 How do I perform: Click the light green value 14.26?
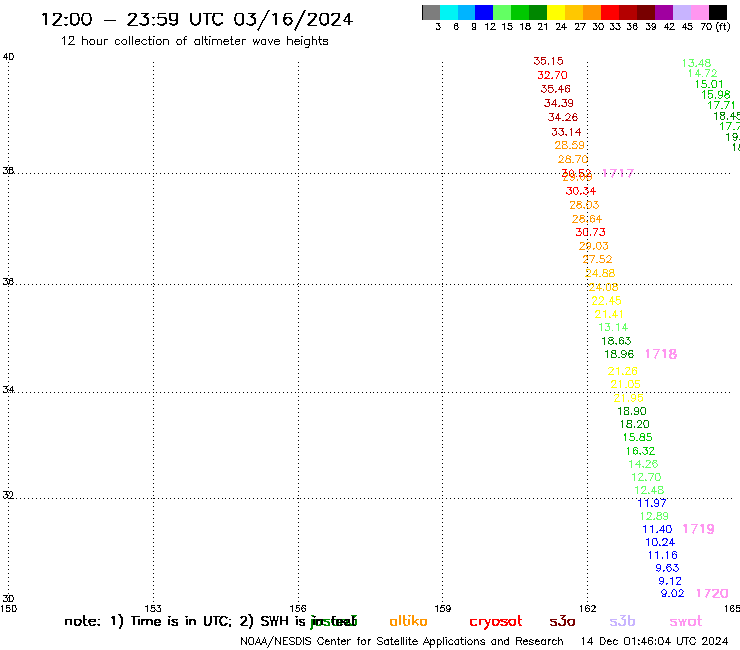point(643,464)
